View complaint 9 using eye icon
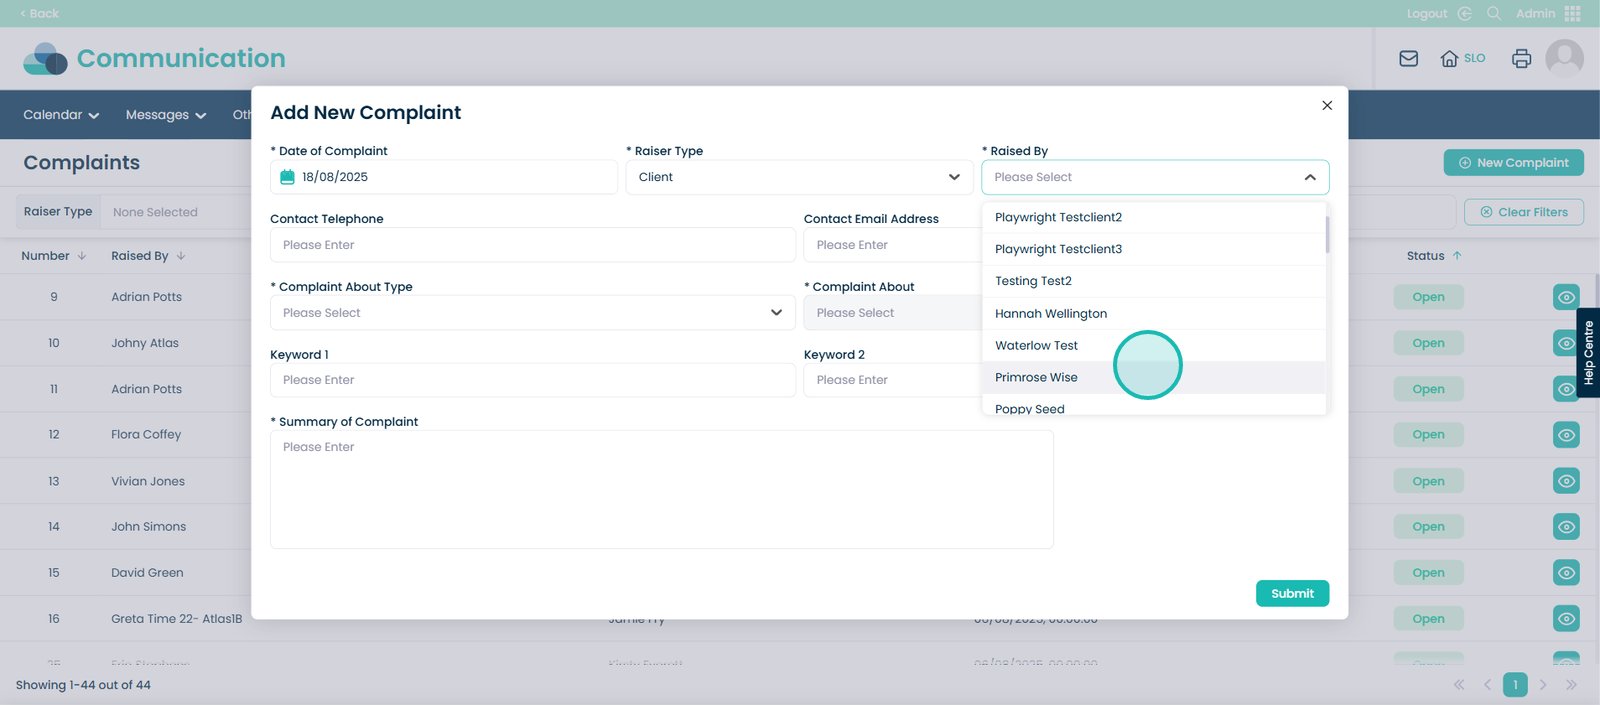The image size is (1600, 705). click(x=1566, y=297)
